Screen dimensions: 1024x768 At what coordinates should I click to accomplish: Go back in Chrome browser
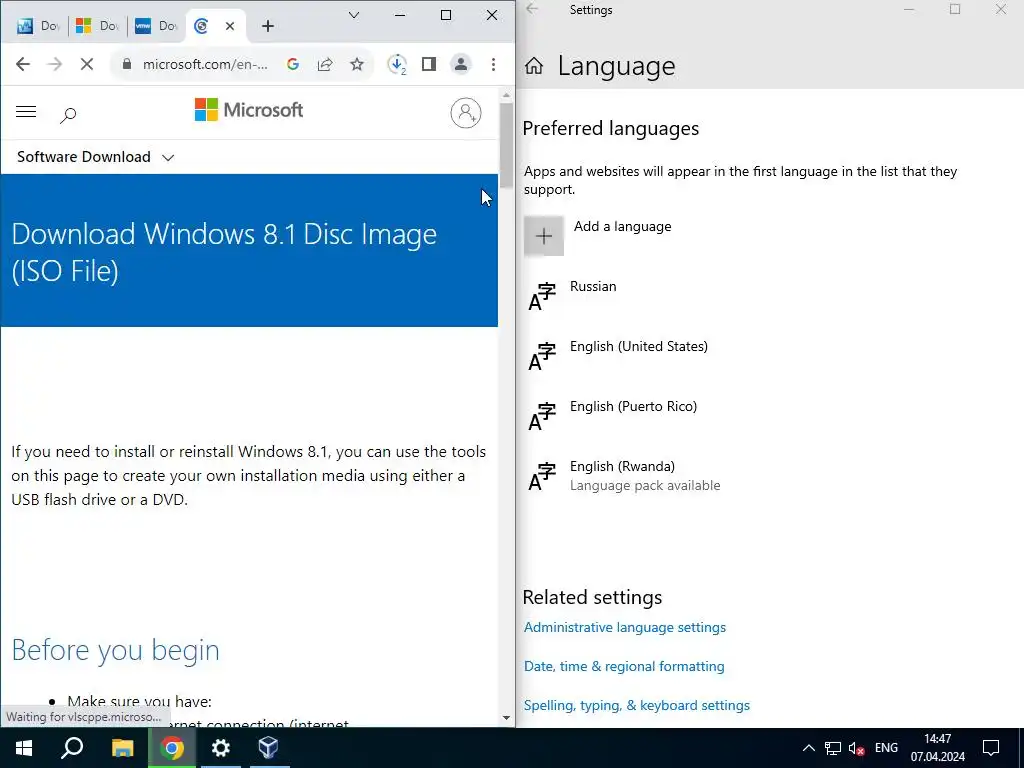[23, 64]
